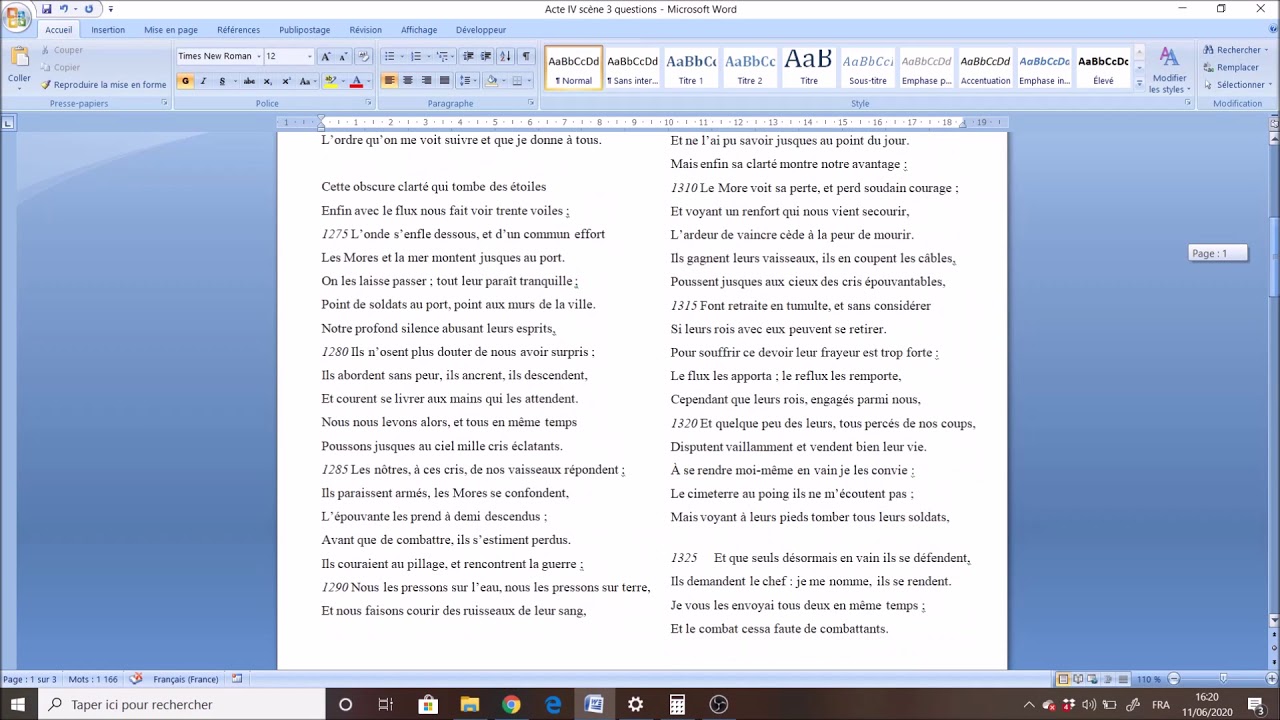1280x720 pixels.
Task: Open the Publipostage tab
Action: pos(305,30)
